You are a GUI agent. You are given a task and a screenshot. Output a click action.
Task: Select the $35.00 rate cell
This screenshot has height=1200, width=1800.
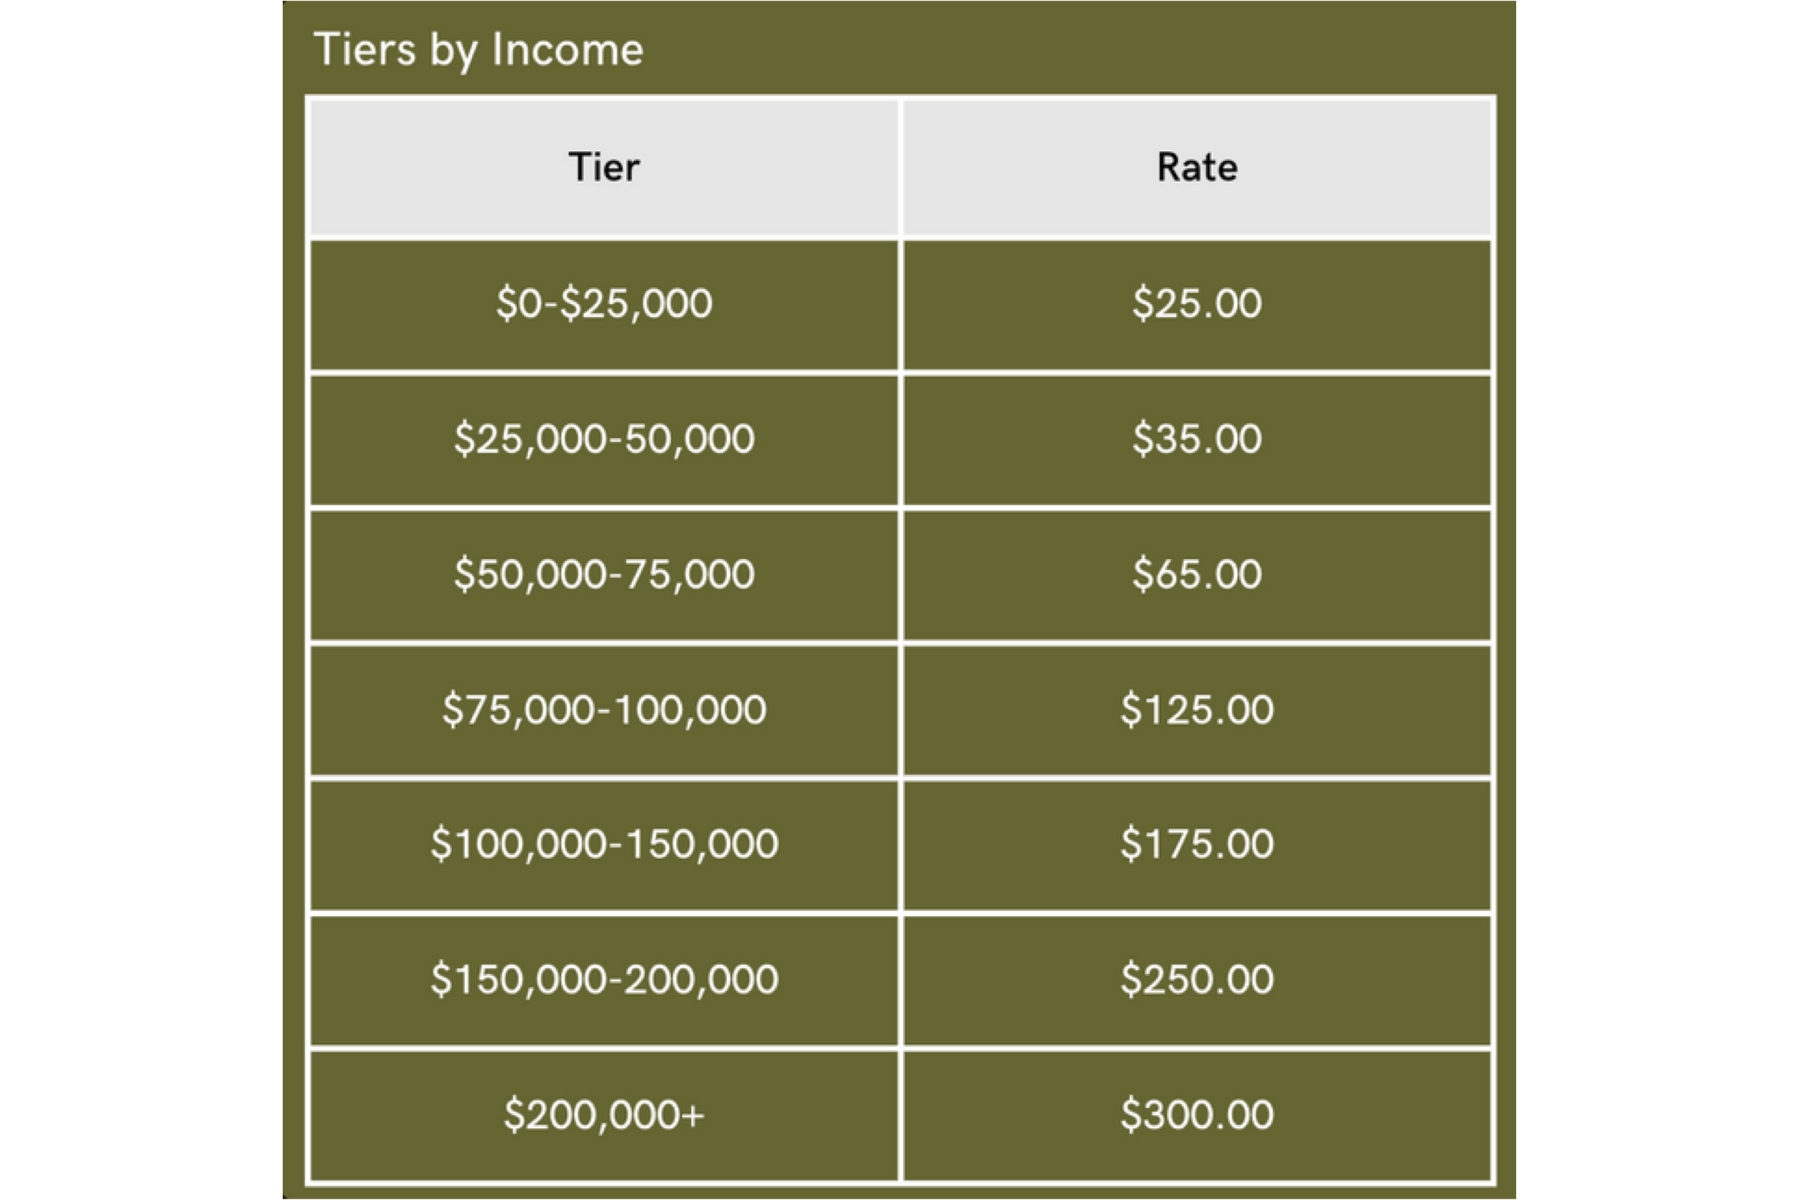[1197, 439]
